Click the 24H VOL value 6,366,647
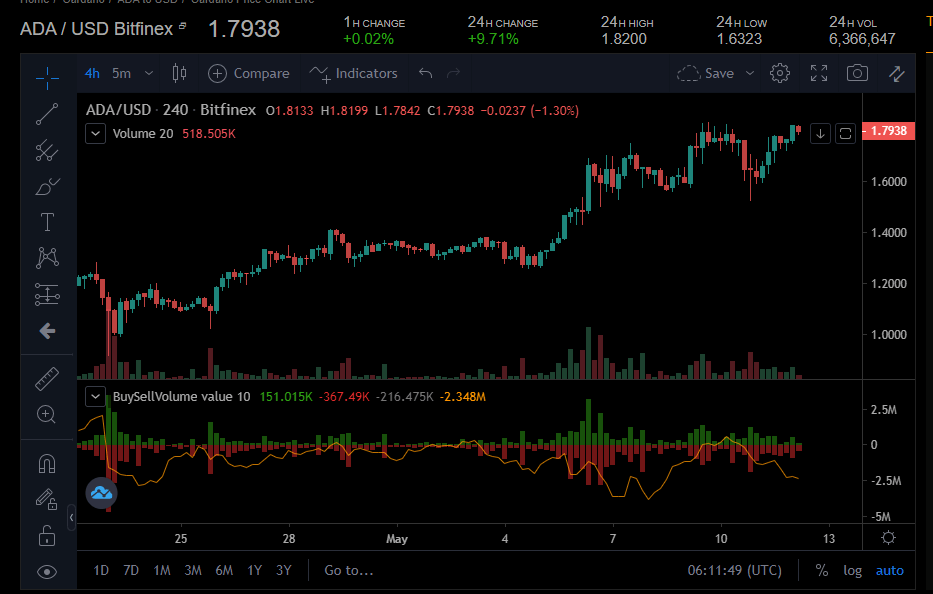Image resolution: width=933 pixels, height=594 pixels. [x=862, y=39]
